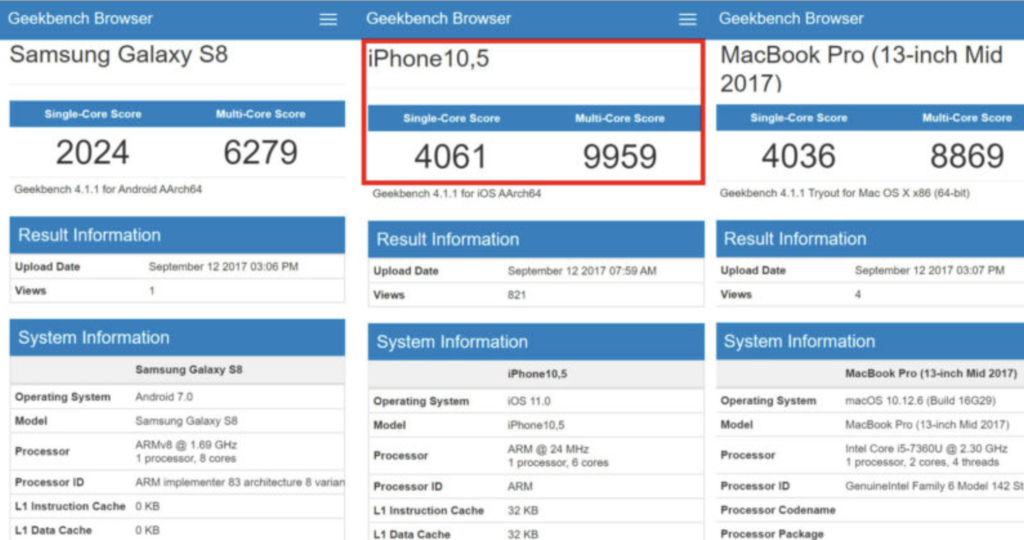The image size is (1024, 540).
Task: Click '1 processor, 2 cores, 4 threads' text
Action: (x=921, y=462)
